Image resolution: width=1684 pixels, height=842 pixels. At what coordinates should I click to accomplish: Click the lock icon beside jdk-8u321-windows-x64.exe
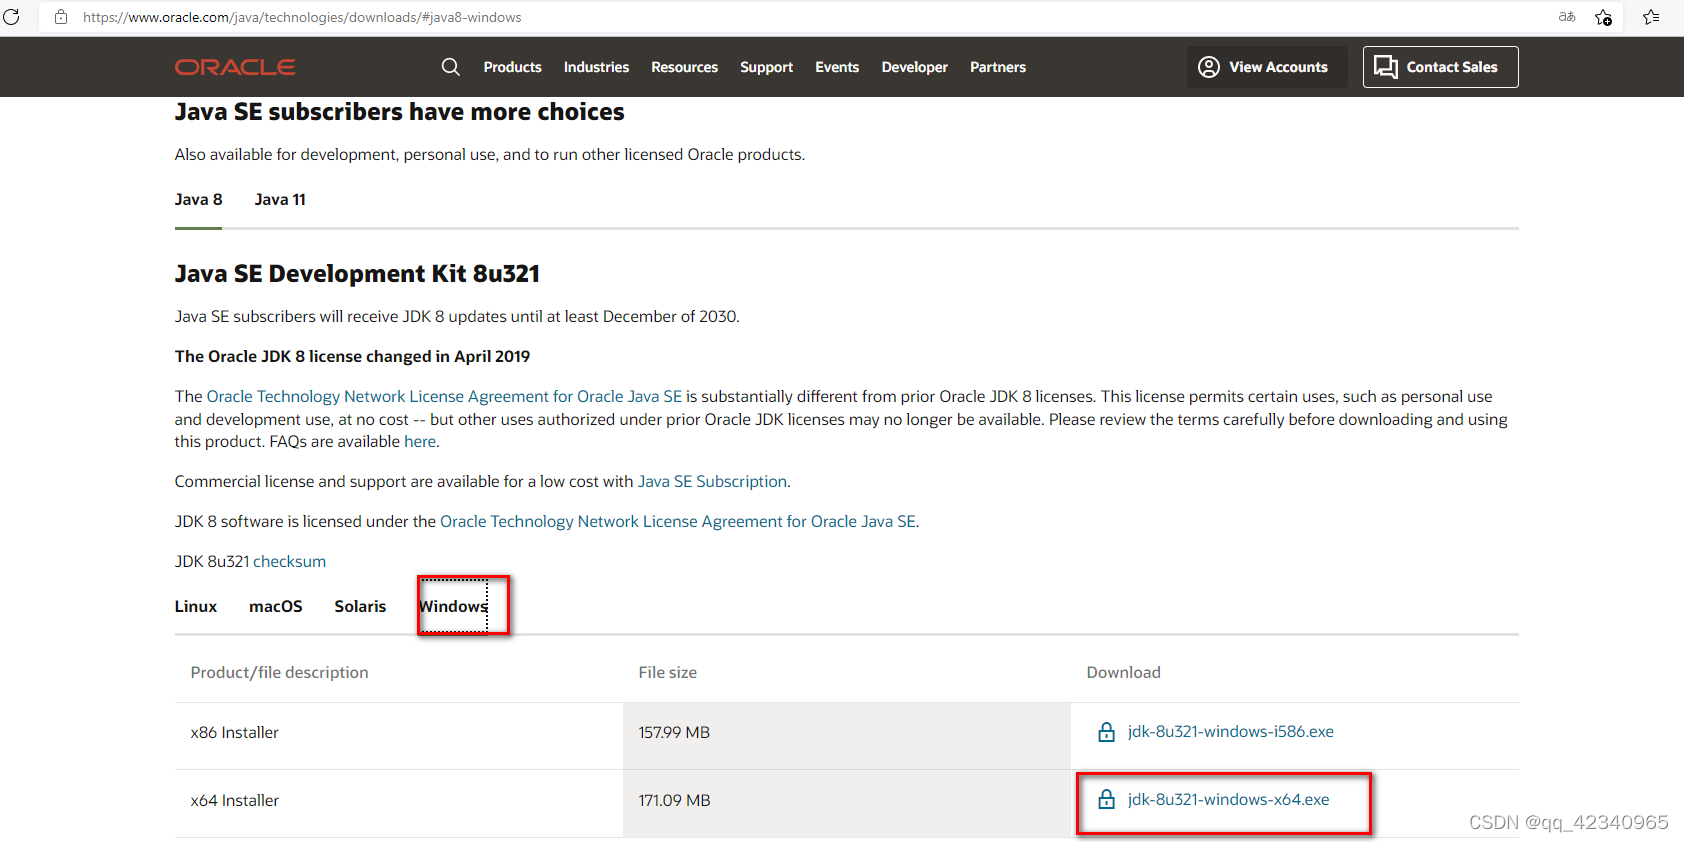(x=1106, y=800)
